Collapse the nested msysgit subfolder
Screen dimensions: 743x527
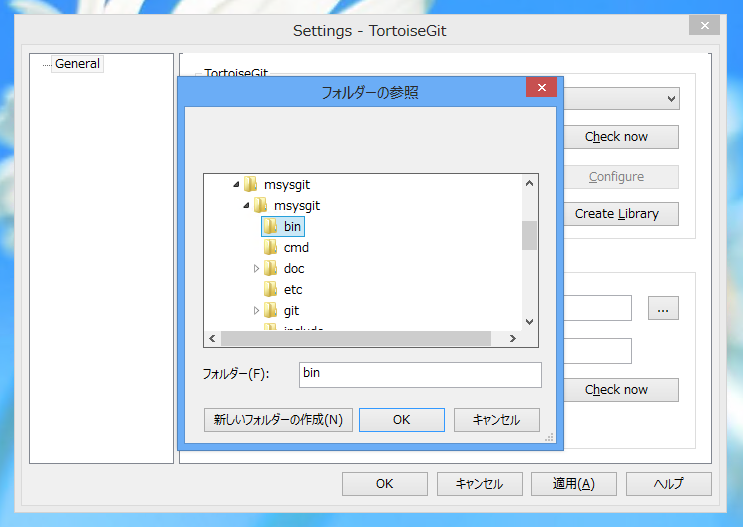pos(246,206)
